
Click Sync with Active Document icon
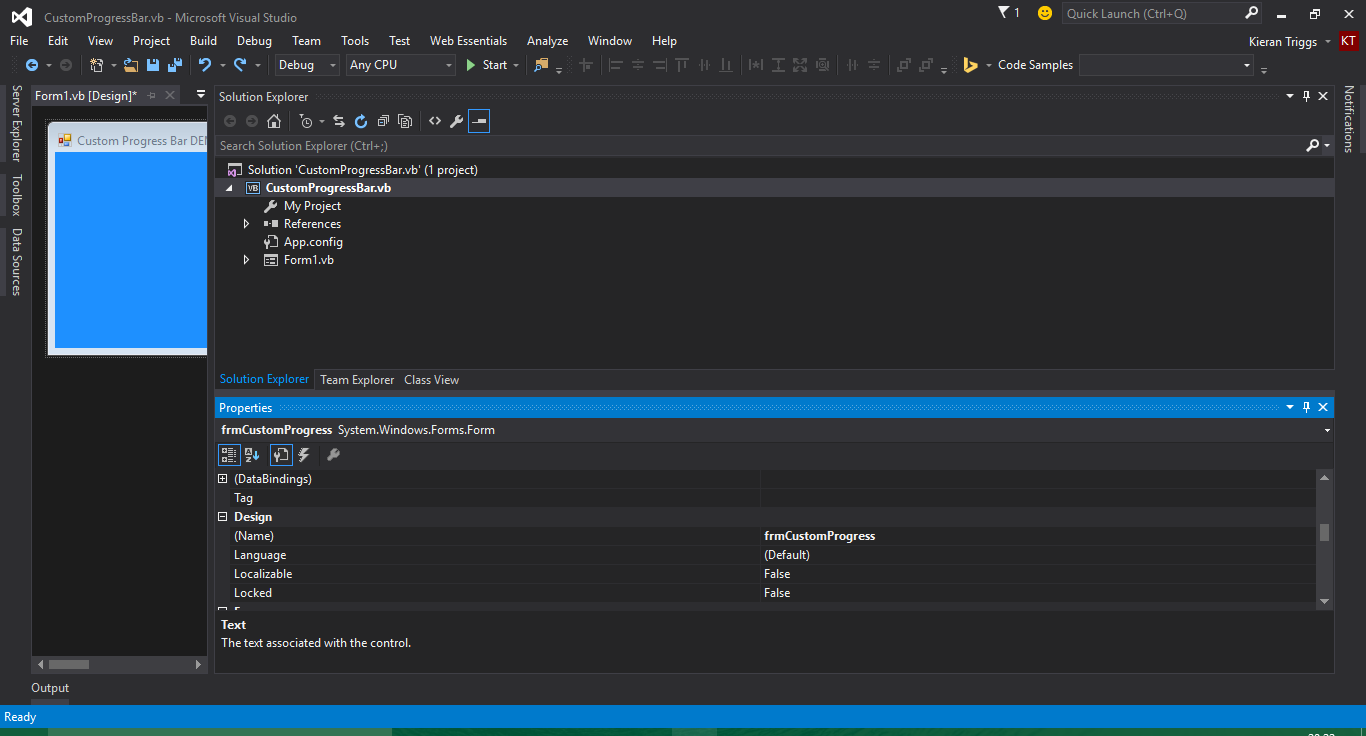(x=339, y=121)
